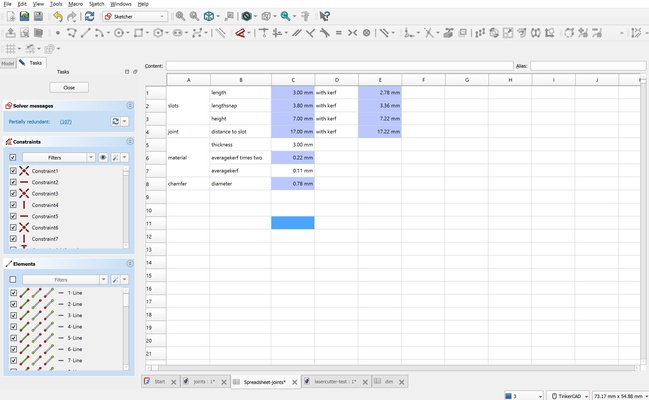The width and height of the screenshot is (649, 400).
Task: Open the TinkerCAD navigation style dropdown
Action: (x=570, y=396)
